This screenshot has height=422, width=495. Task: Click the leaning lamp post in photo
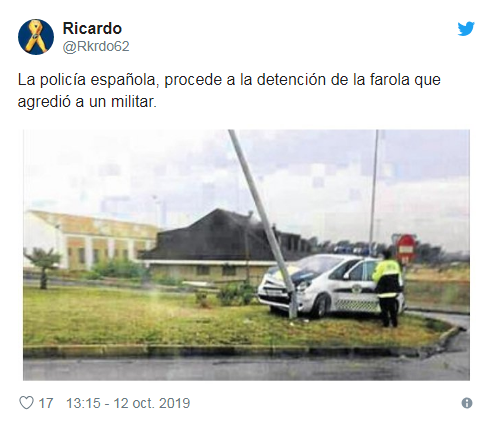coord(263,223)
